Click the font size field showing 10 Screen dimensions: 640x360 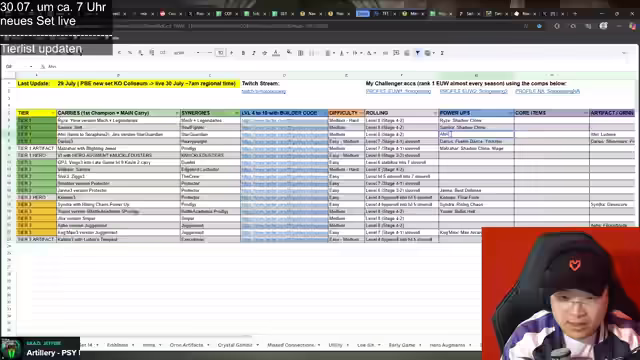[220, 53]
